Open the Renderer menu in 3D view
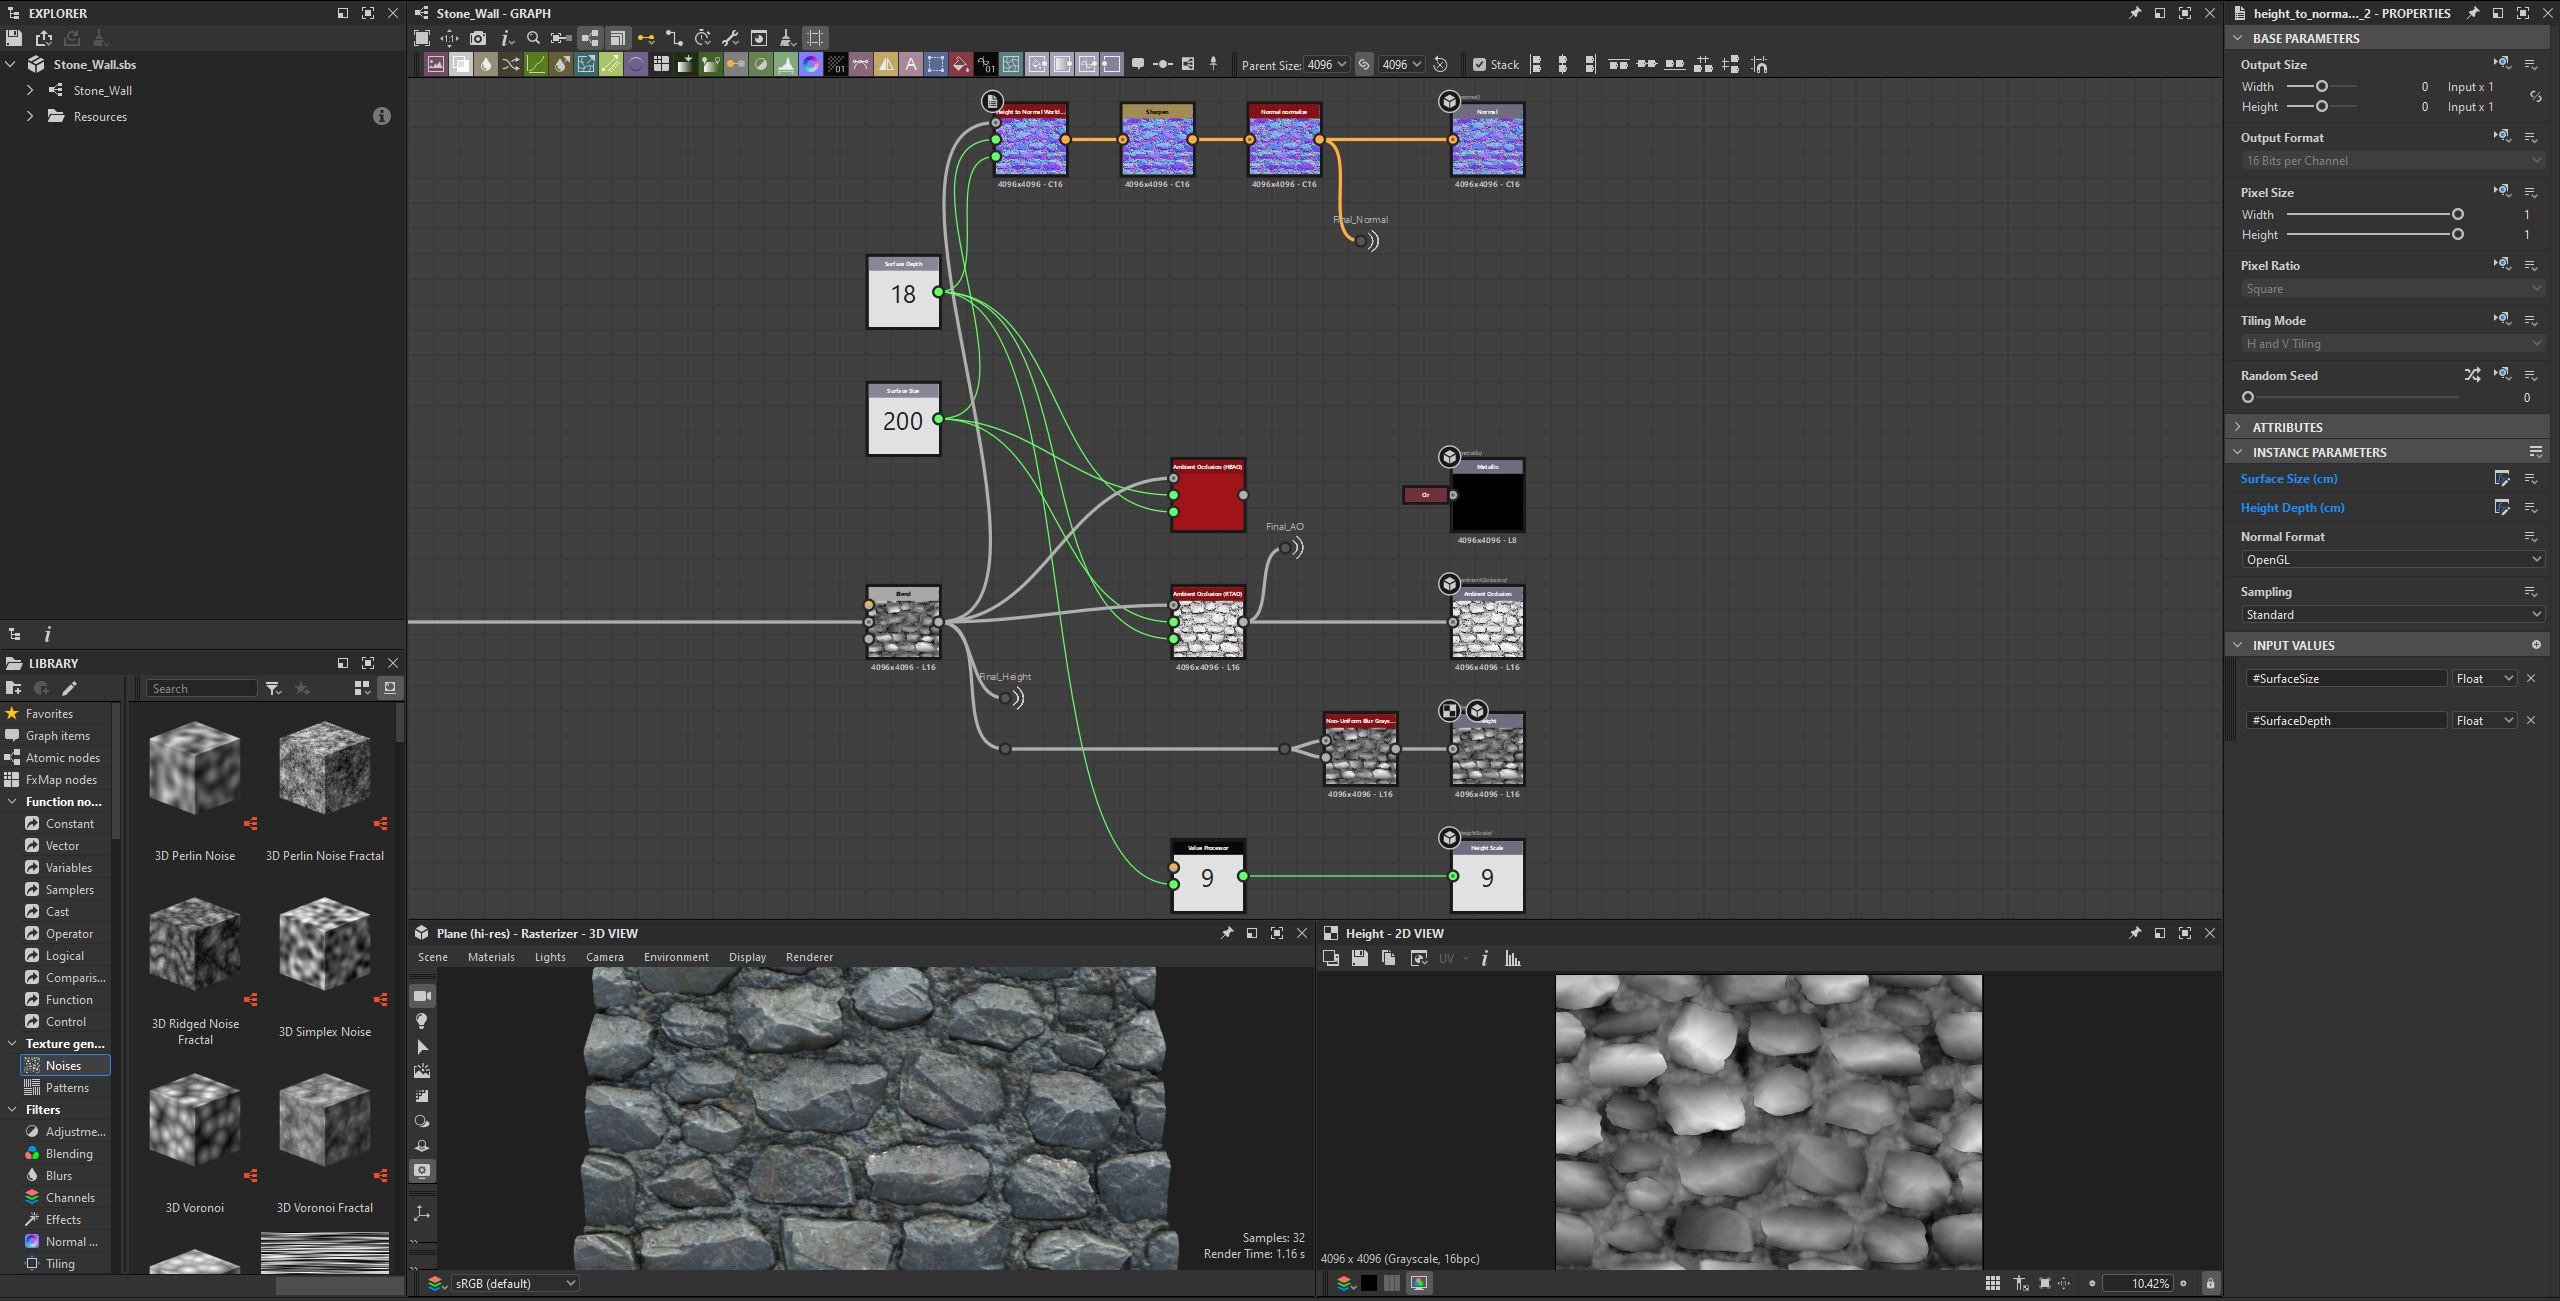The height and width of the screenshot is (1301, 2560). (809, 957)
